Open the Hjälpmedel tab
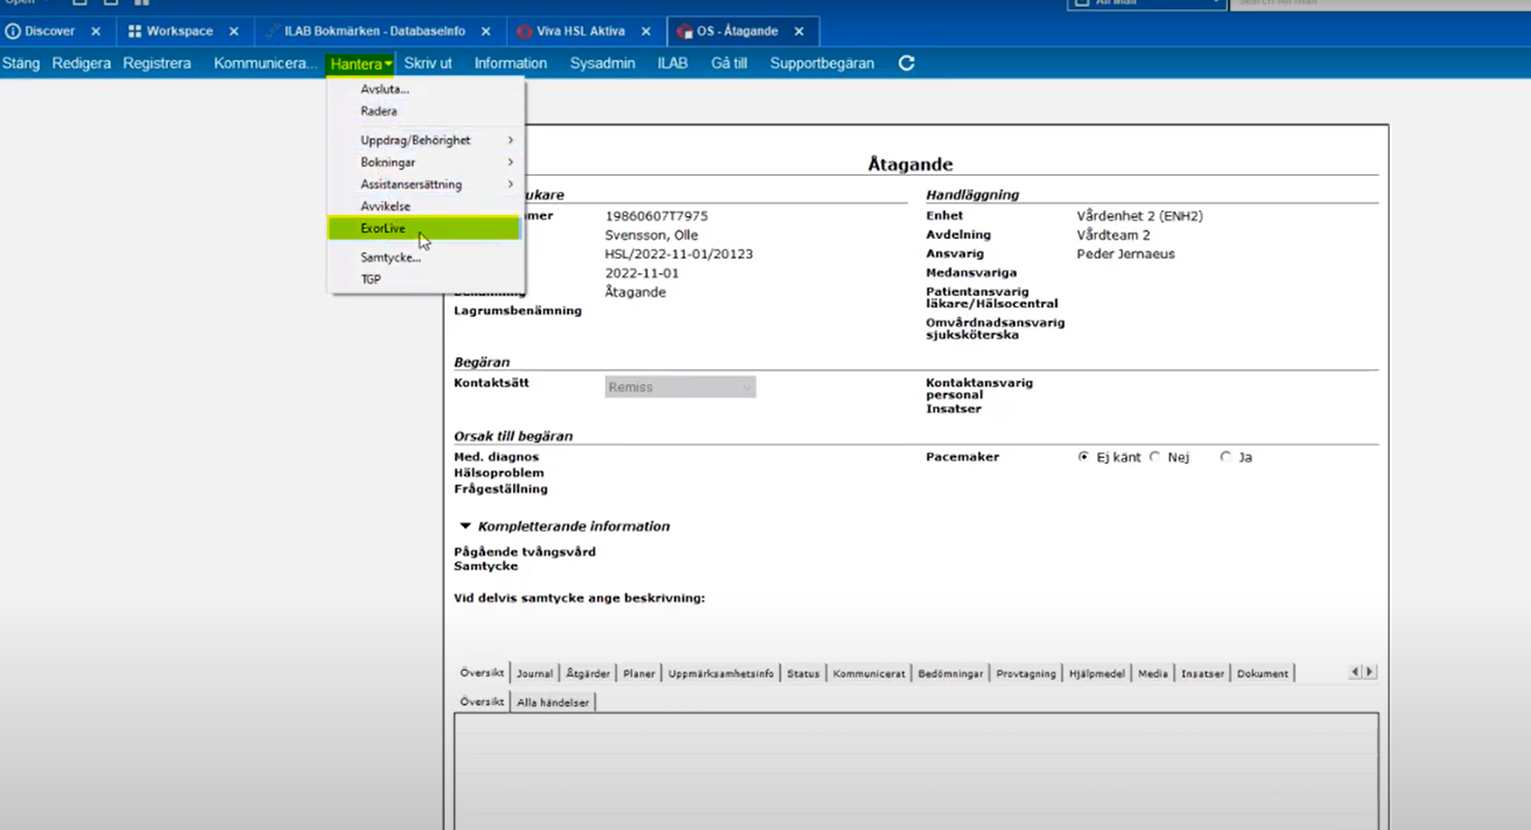 (1097, 673)
